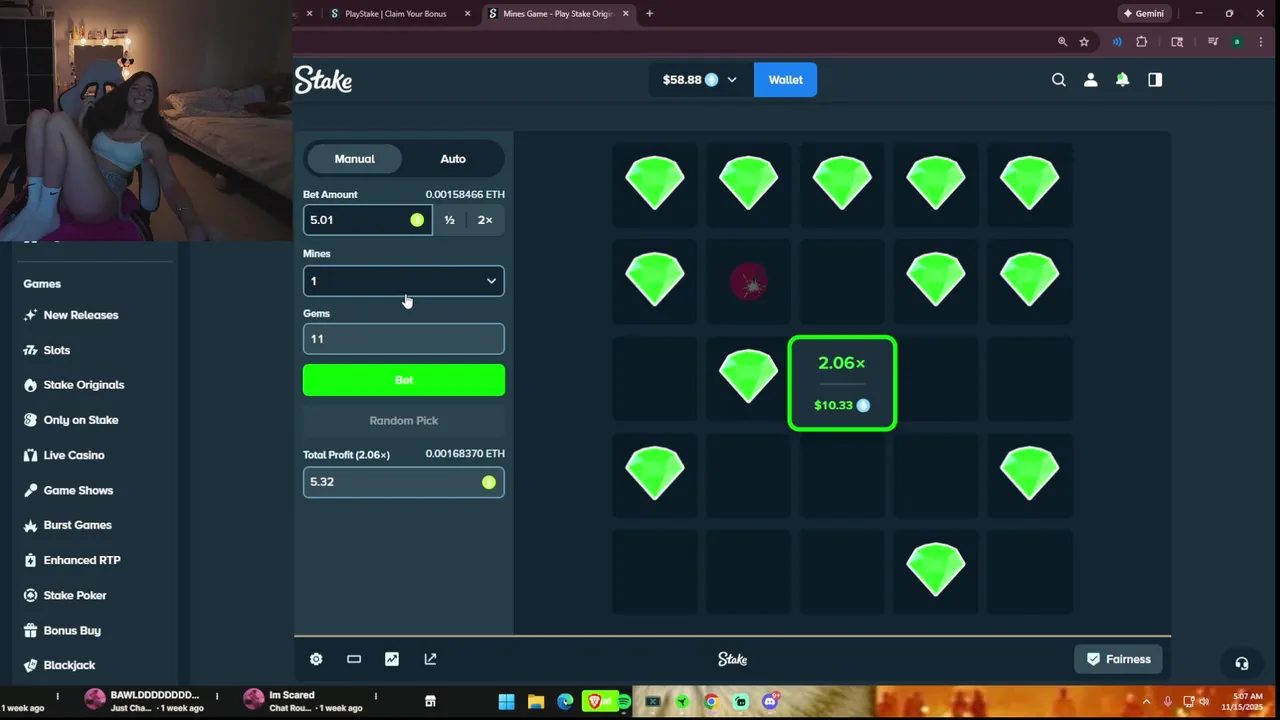This screenshot has height=720, width=1280.
Task: Click the 2.06× payout tile
Action: tap(842, 384)
